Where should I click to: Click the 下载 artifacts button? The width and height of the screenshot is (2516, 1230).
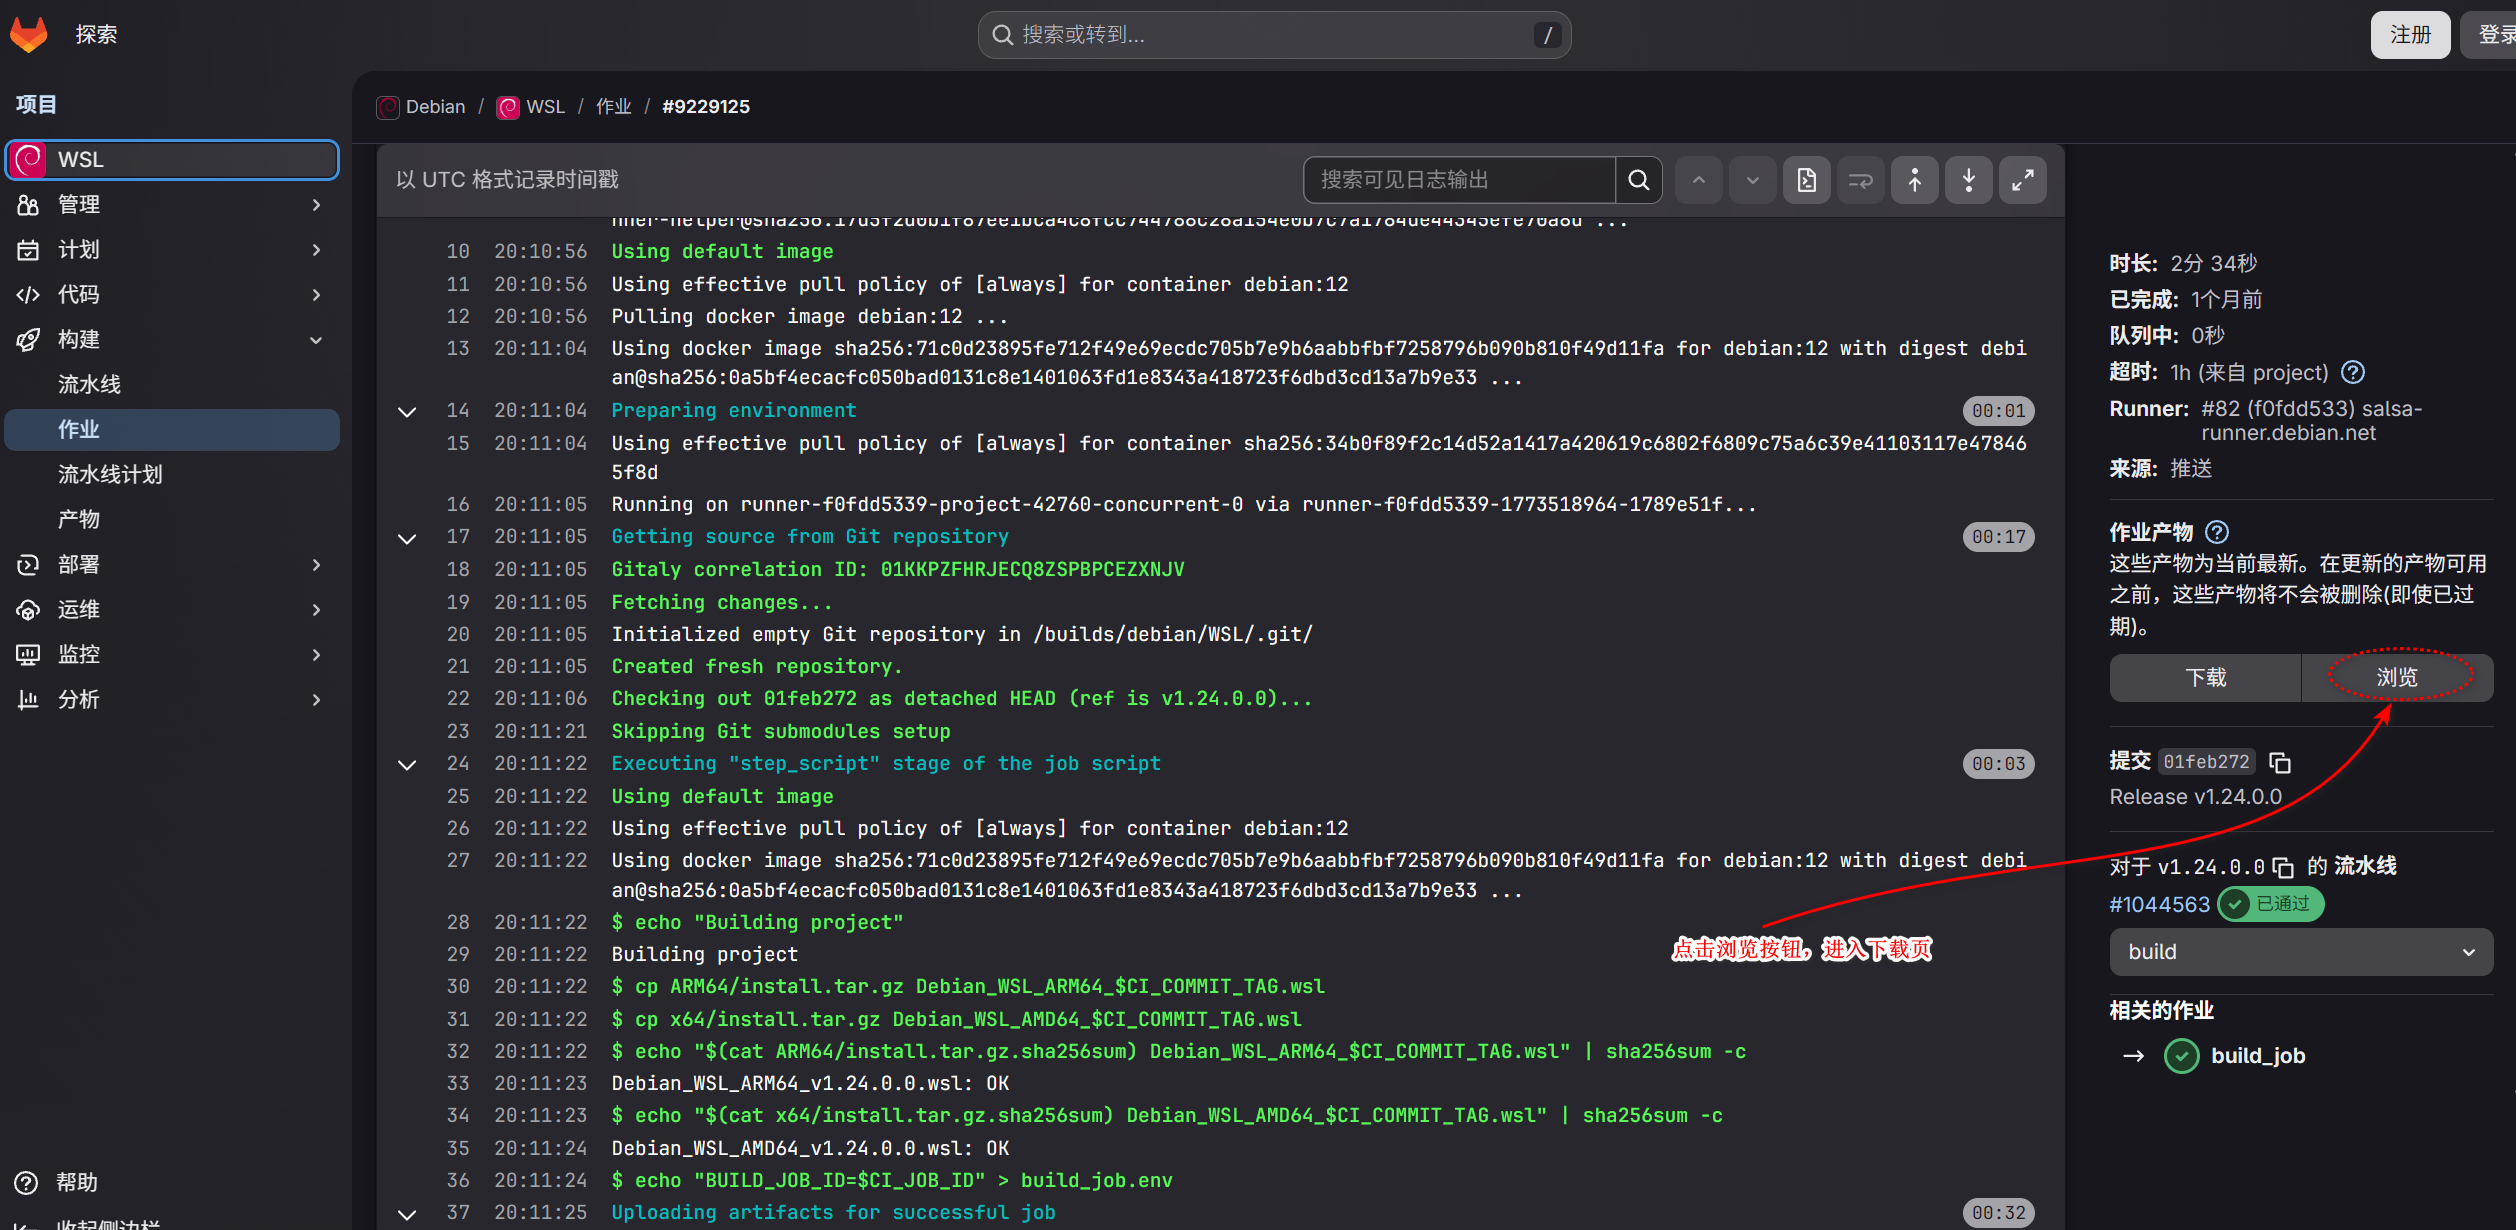tap(2205, 678)
